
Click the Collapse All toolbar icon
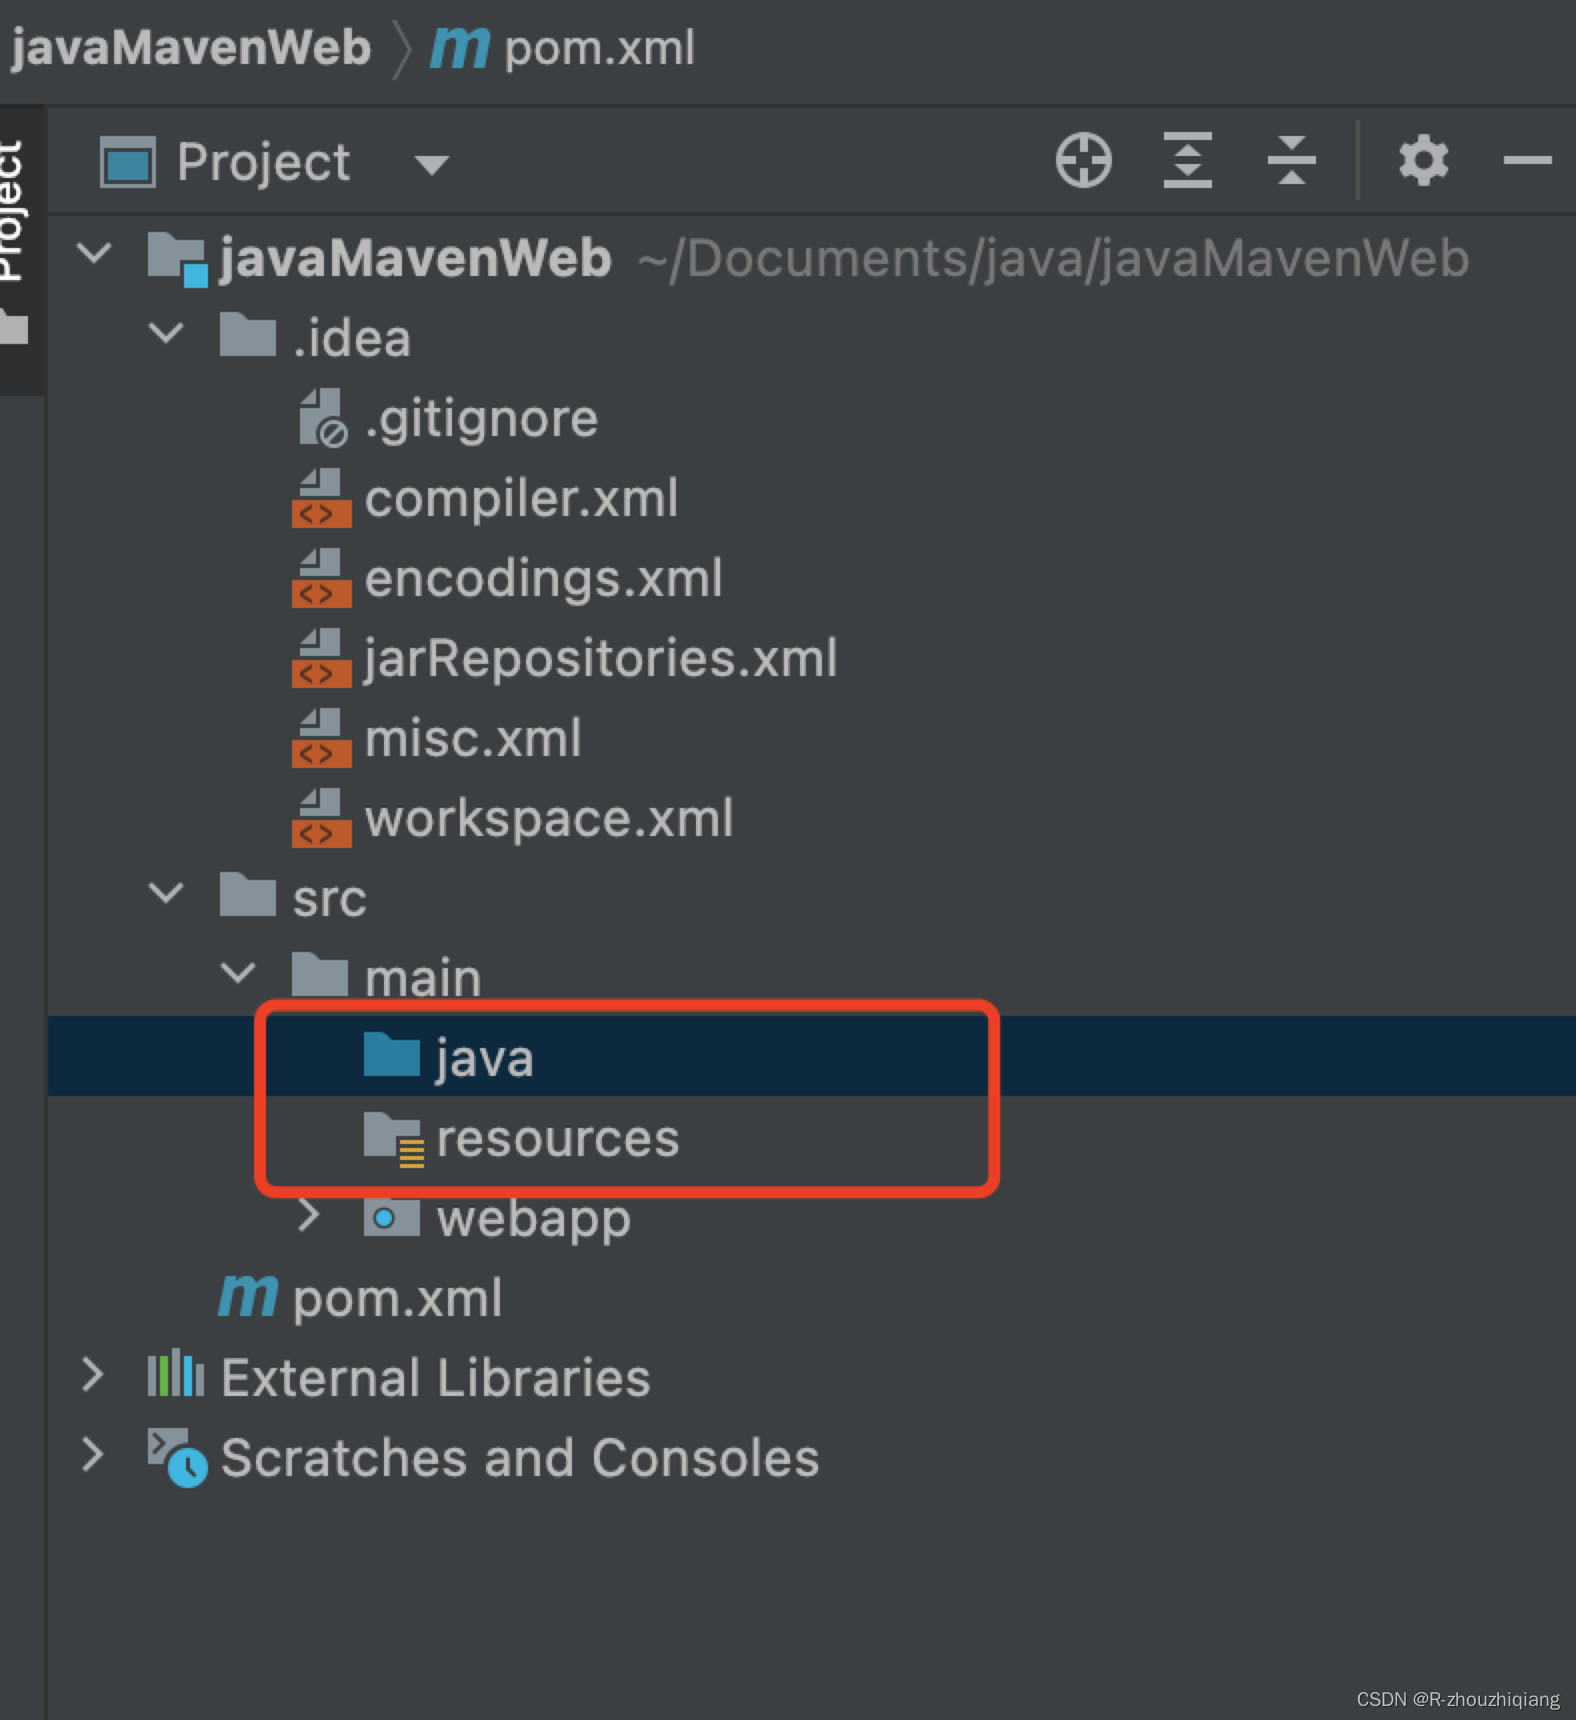(1291, 160)
